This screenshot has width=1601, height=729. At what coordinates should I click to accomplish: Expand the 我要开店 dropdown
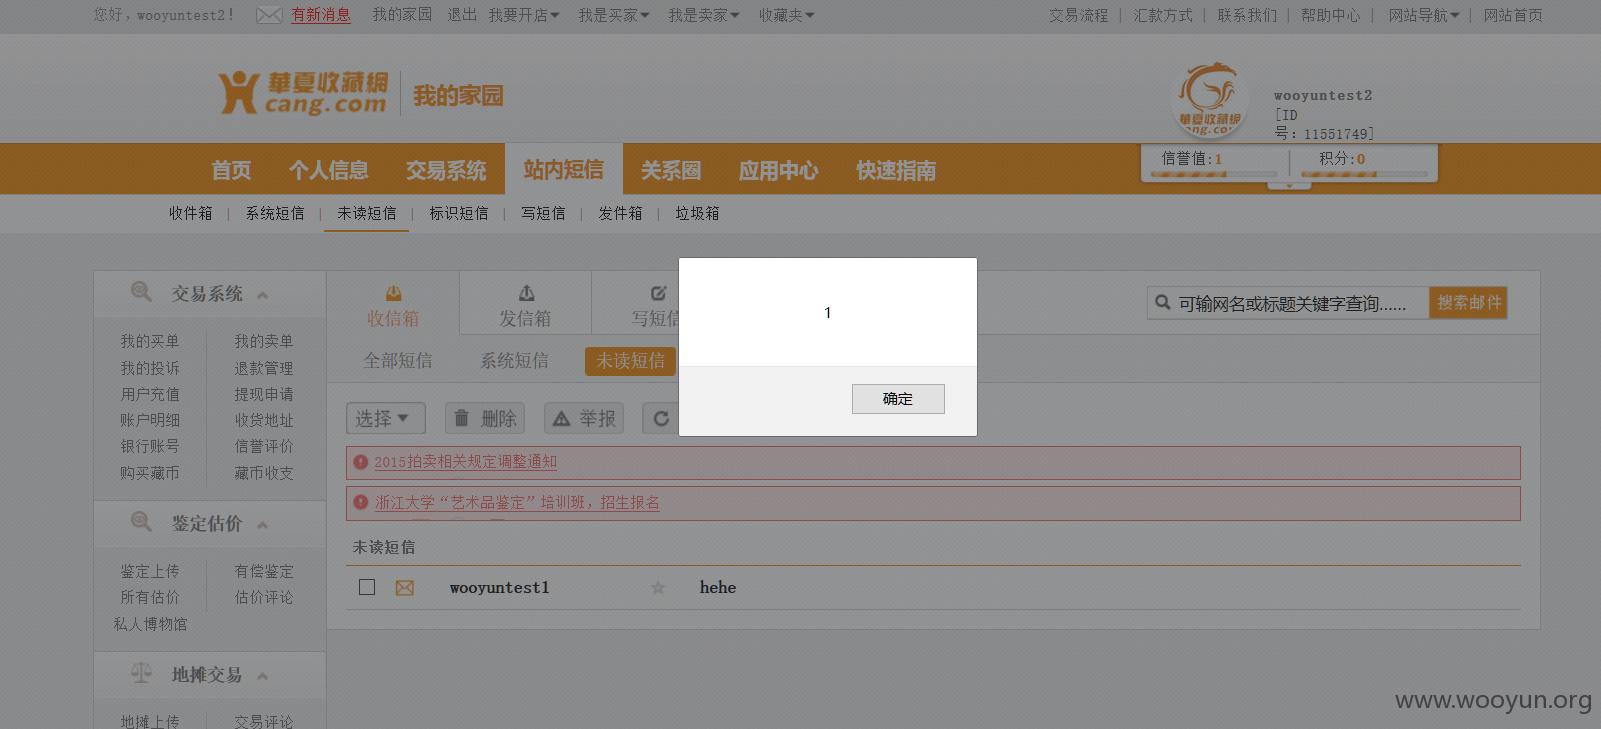coord(524,15)
